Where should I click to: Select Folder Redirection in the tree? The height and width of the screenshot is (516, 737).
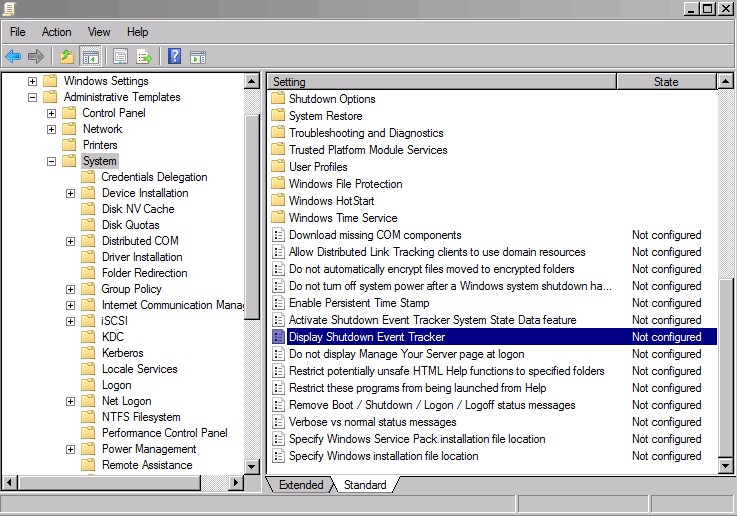145,273
